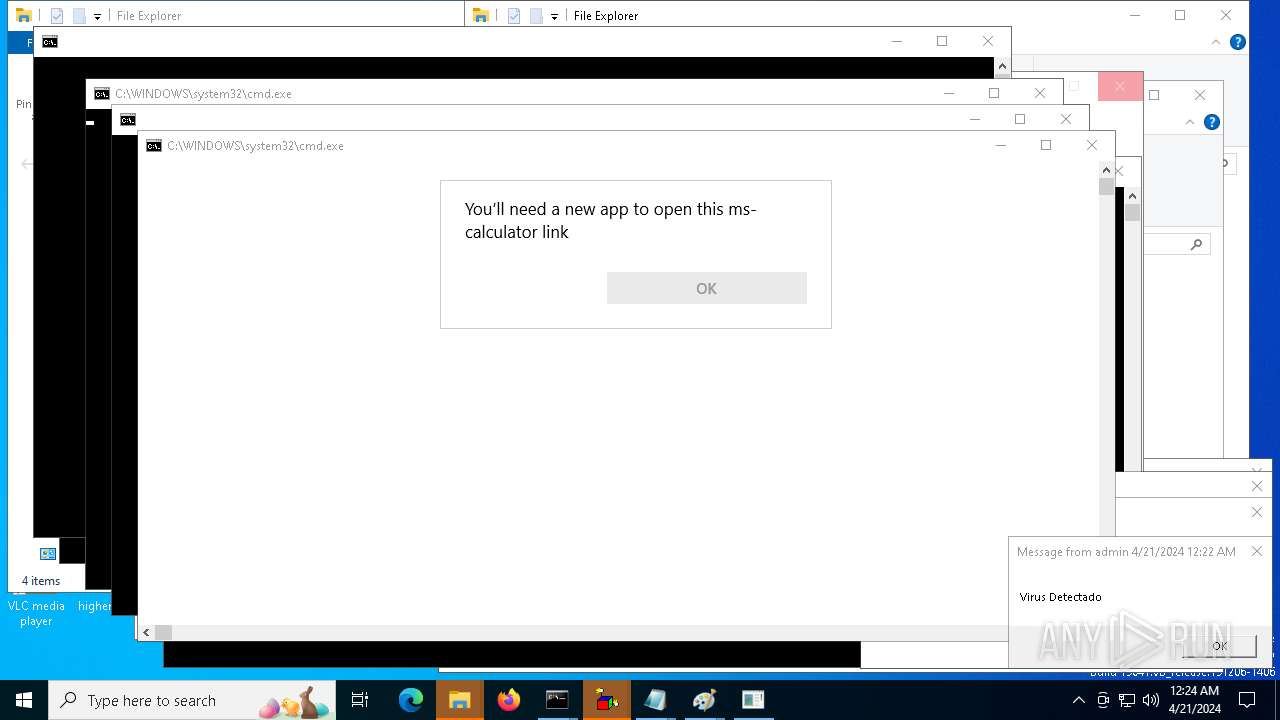Open Quick Access Toolbar dropdown in rightmost File Explorer
The image size is (1280, 720).
coord(554,16)
